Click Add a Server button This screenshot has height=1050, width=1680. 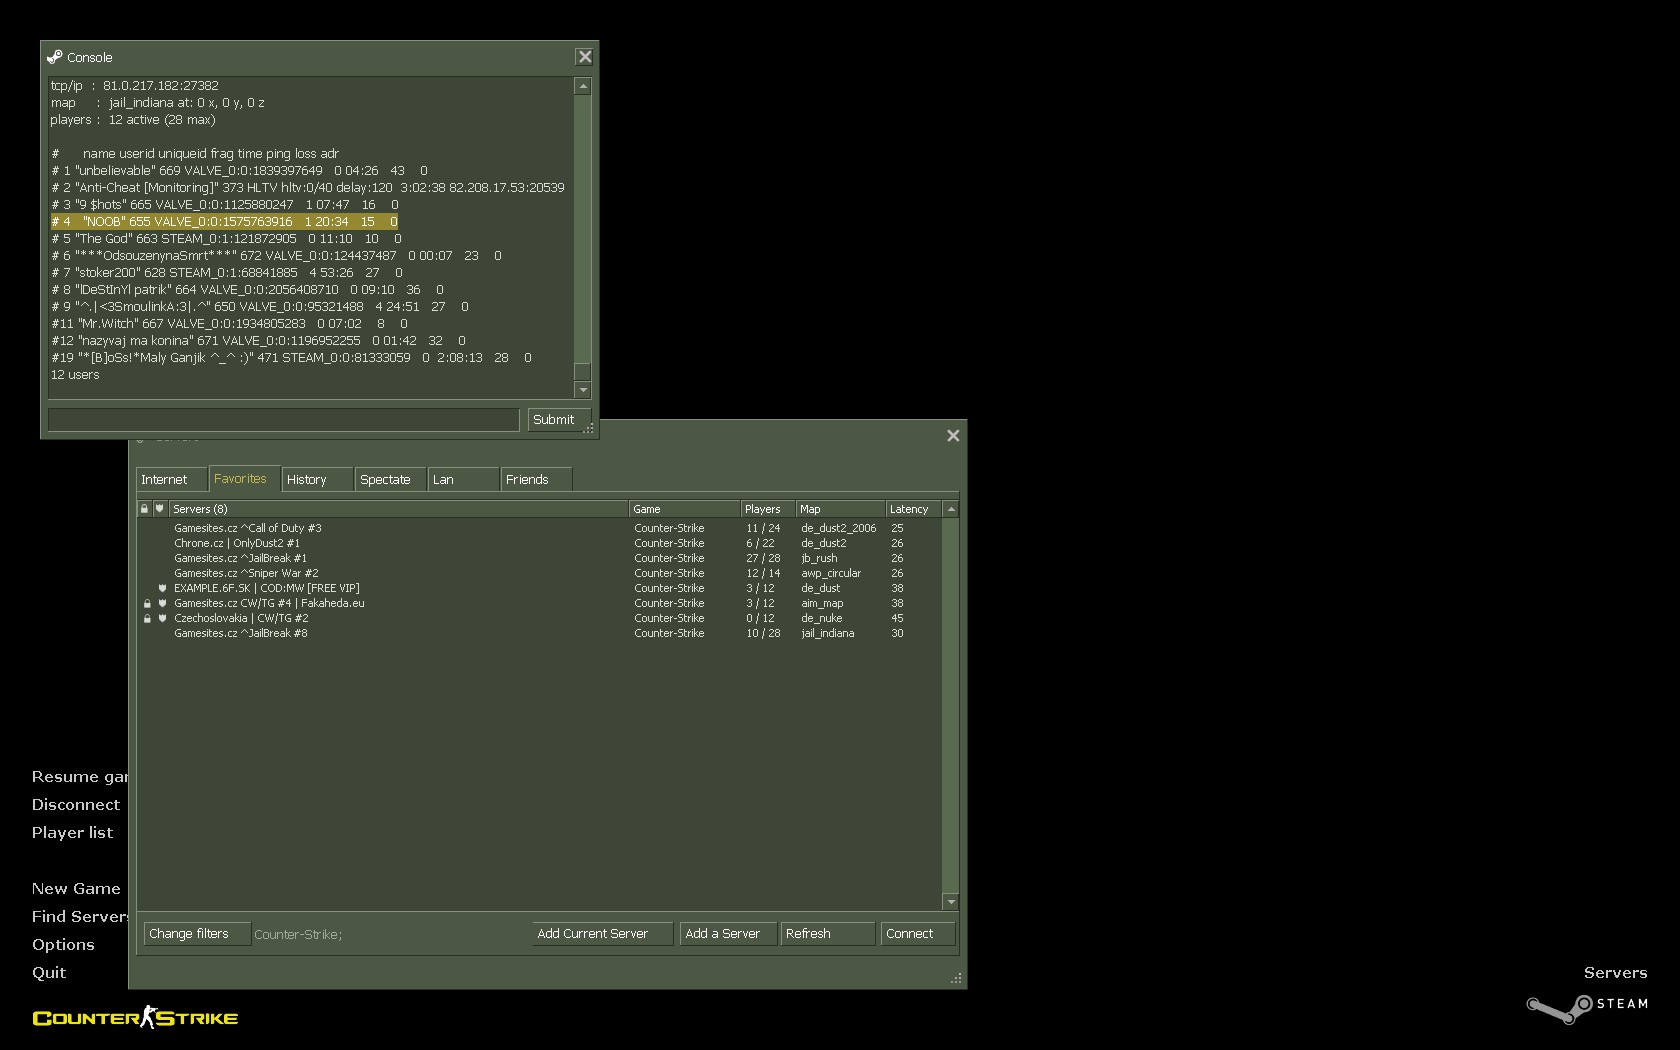[727, 934]
